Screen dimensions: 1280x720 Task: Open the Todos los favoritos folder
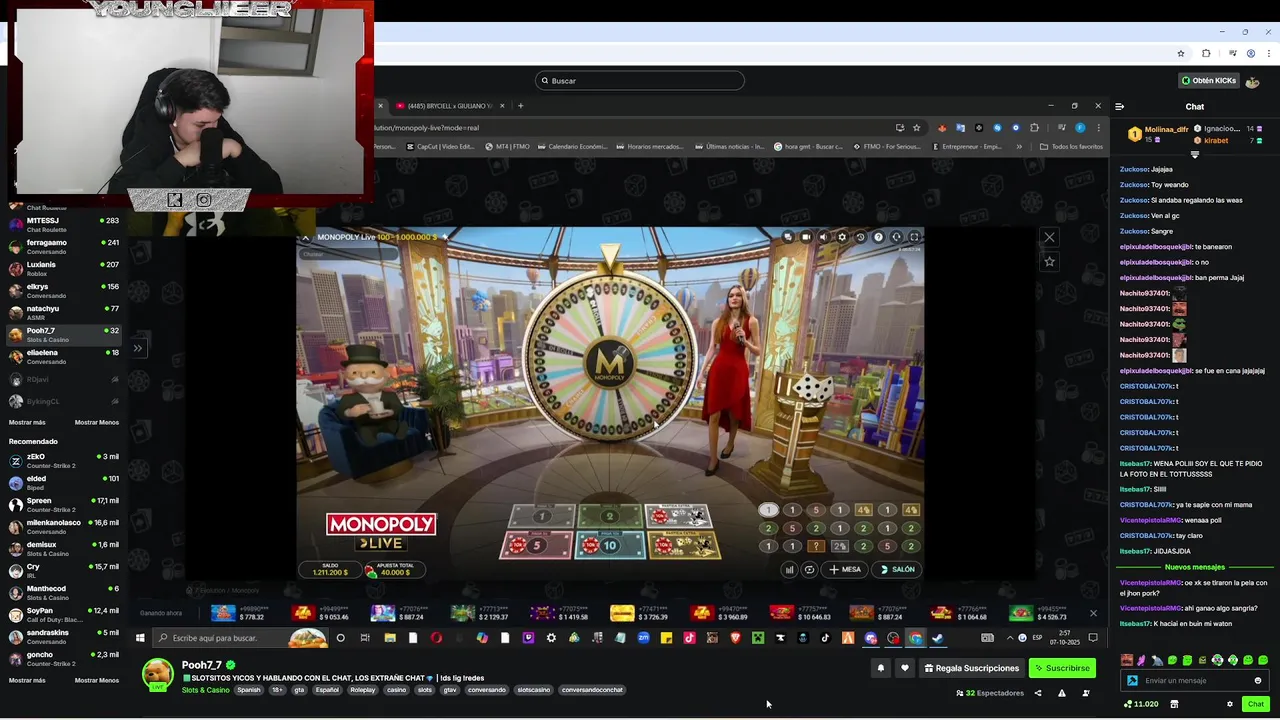tap(1071, 146)
